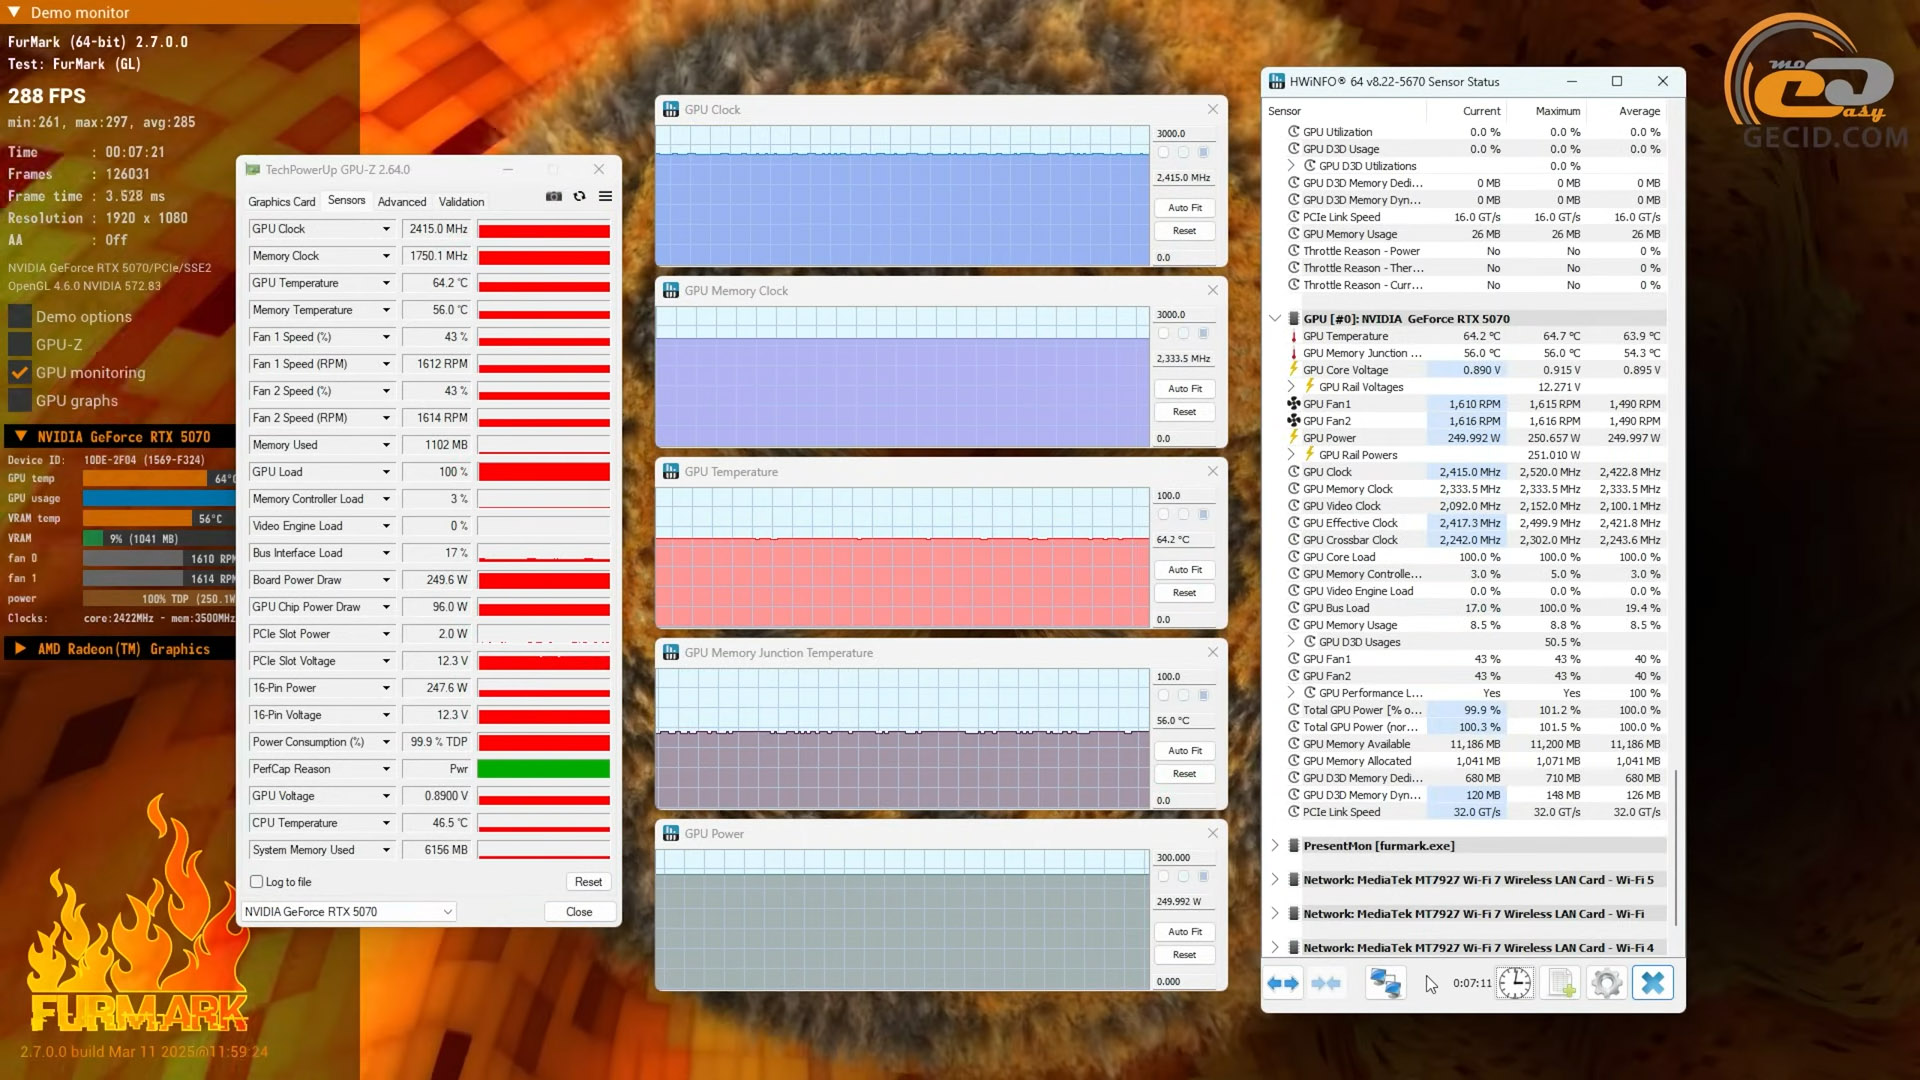Click the HWiNFO title bar app icon
1920x1080 pixels.
pos(1277,81)
